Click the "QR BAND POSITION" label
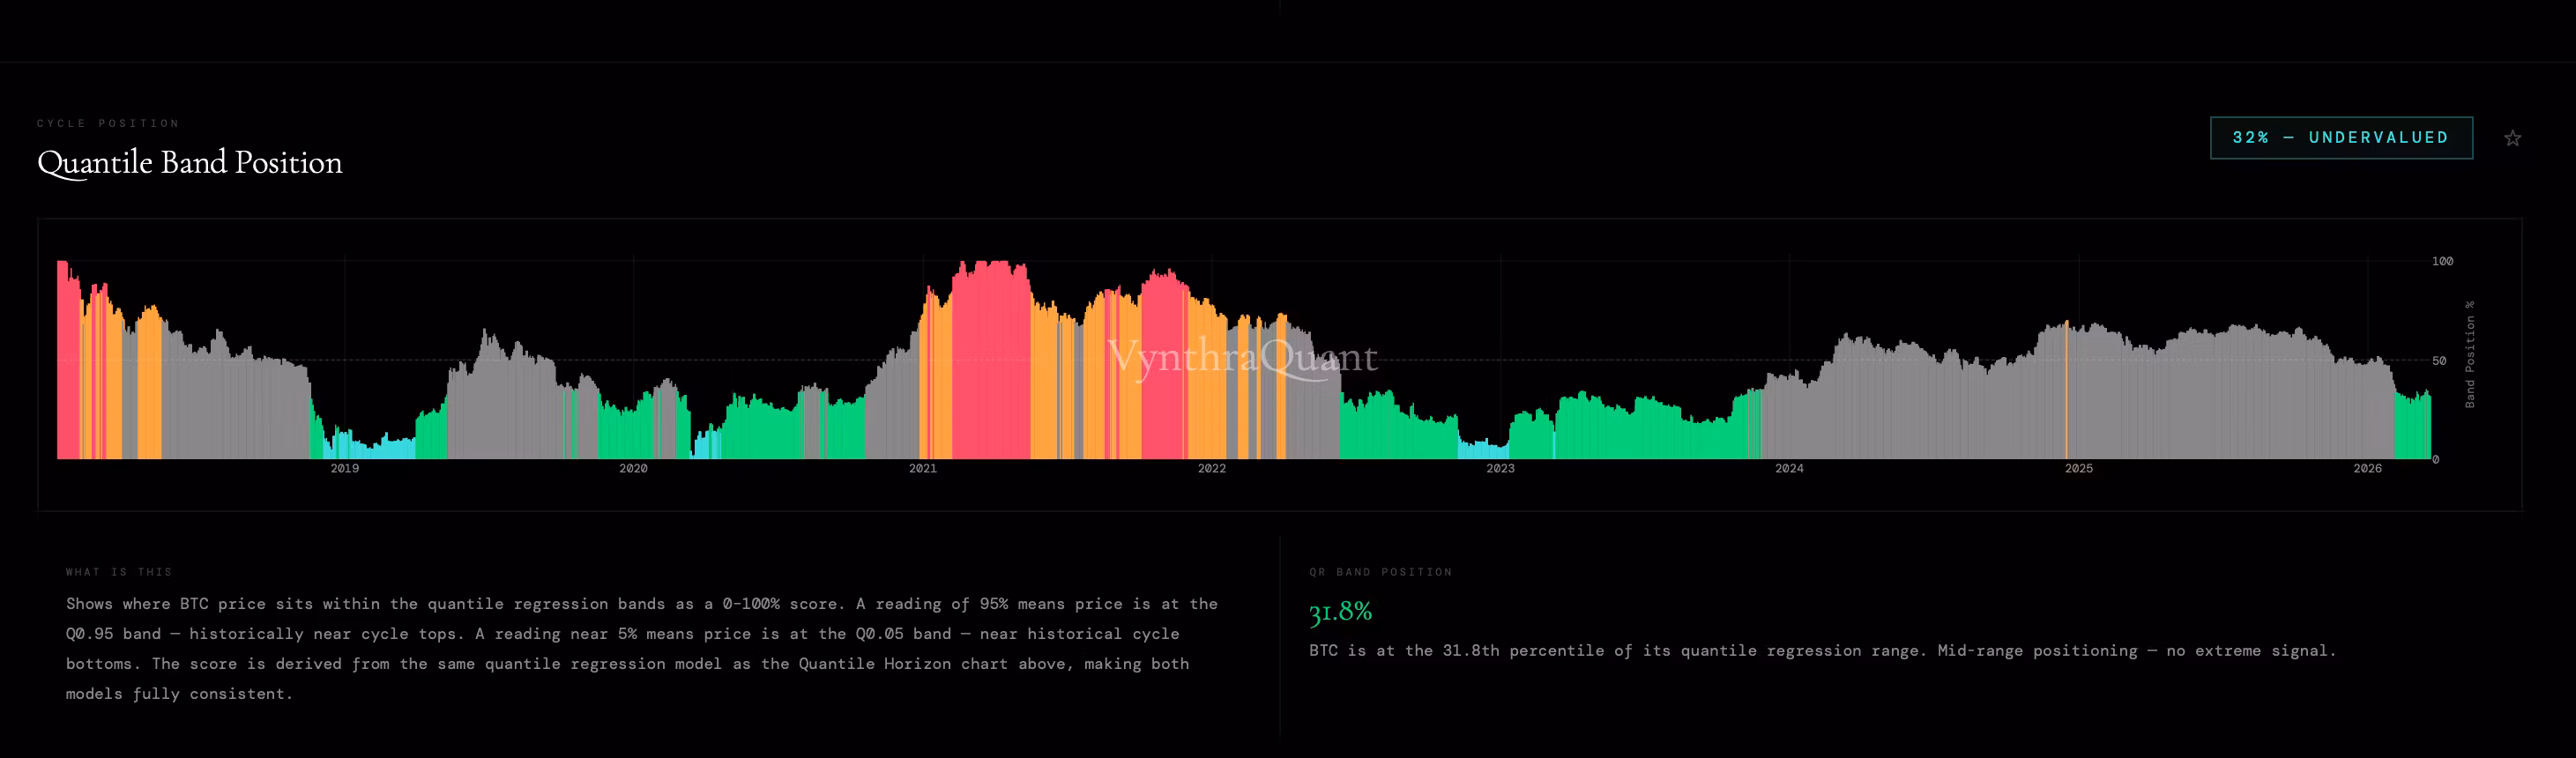The width and height of the screenshot is (2576, 758). [x=1380, y=572]
